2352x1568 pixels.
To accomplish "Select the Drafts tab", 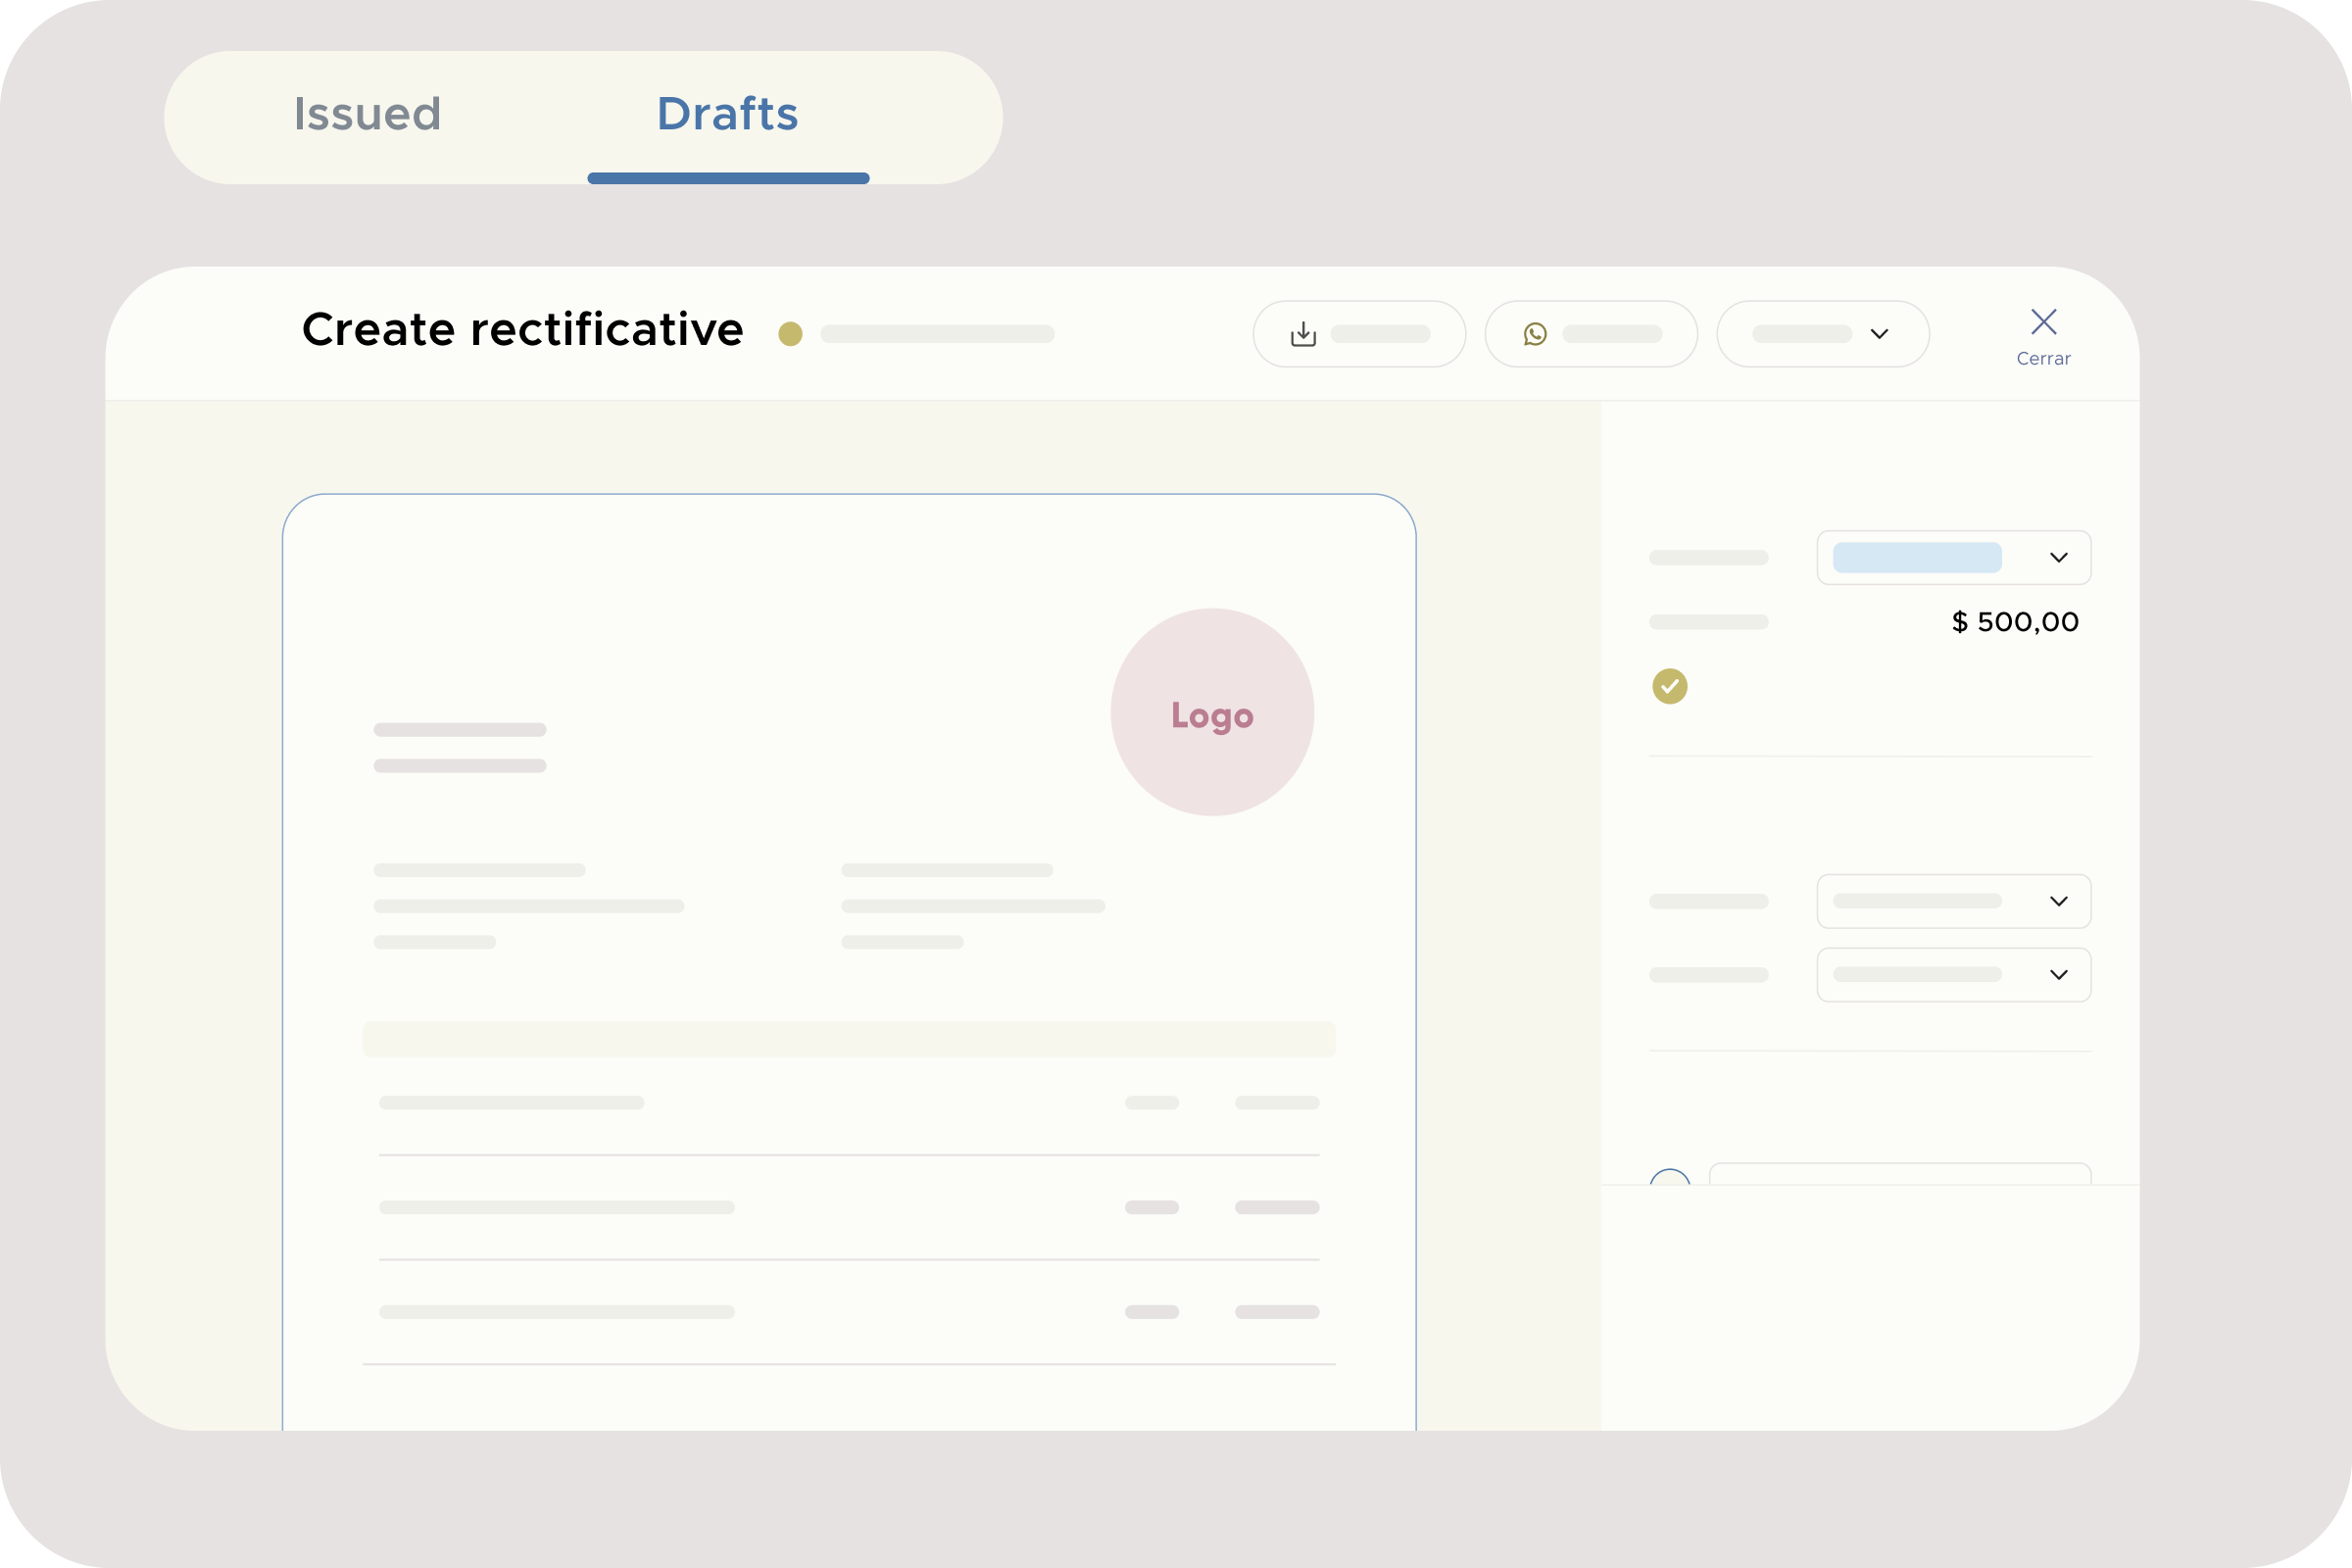I will pos(727,114).
